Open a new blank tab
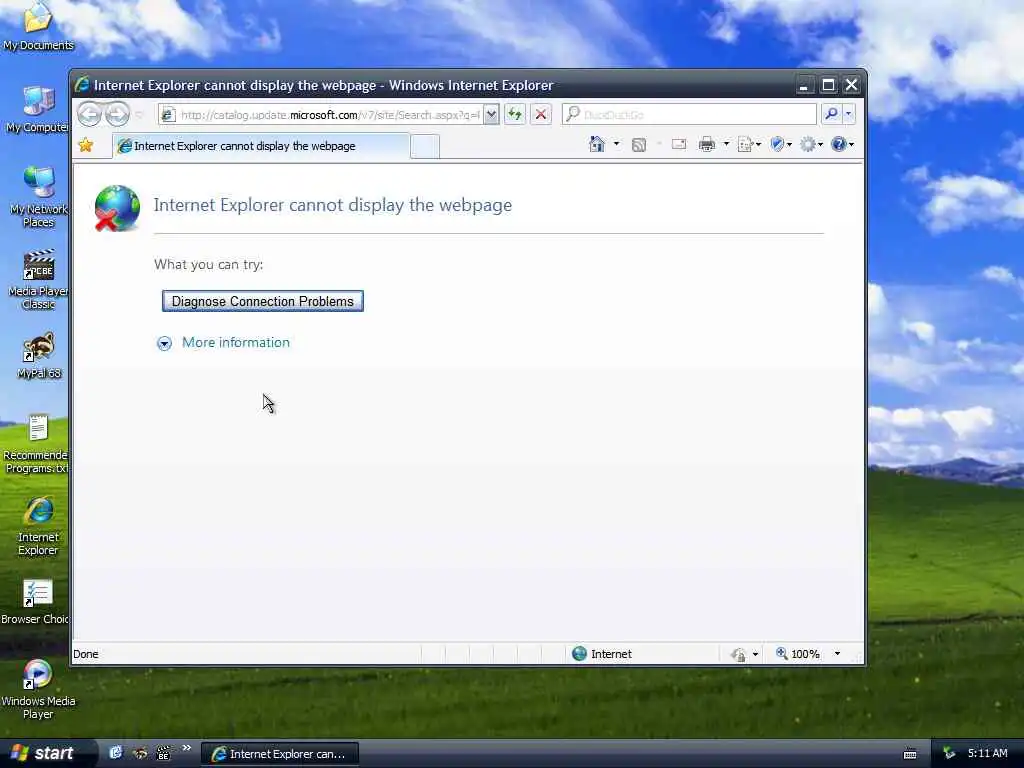This screenshot has width=1024, height=768. 424,146
